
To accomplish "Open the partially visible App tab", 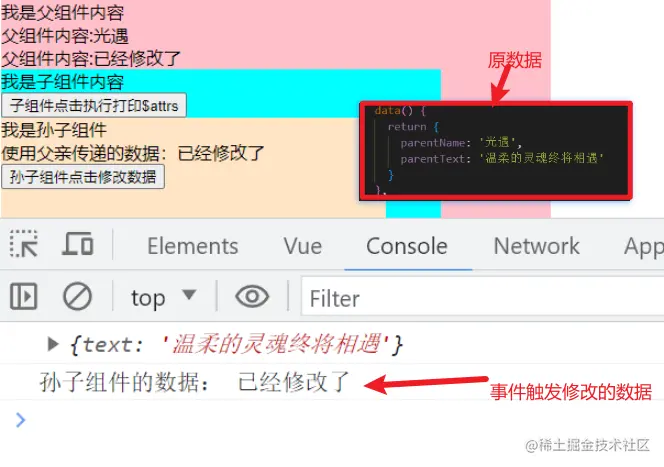I will click(643, 247).
